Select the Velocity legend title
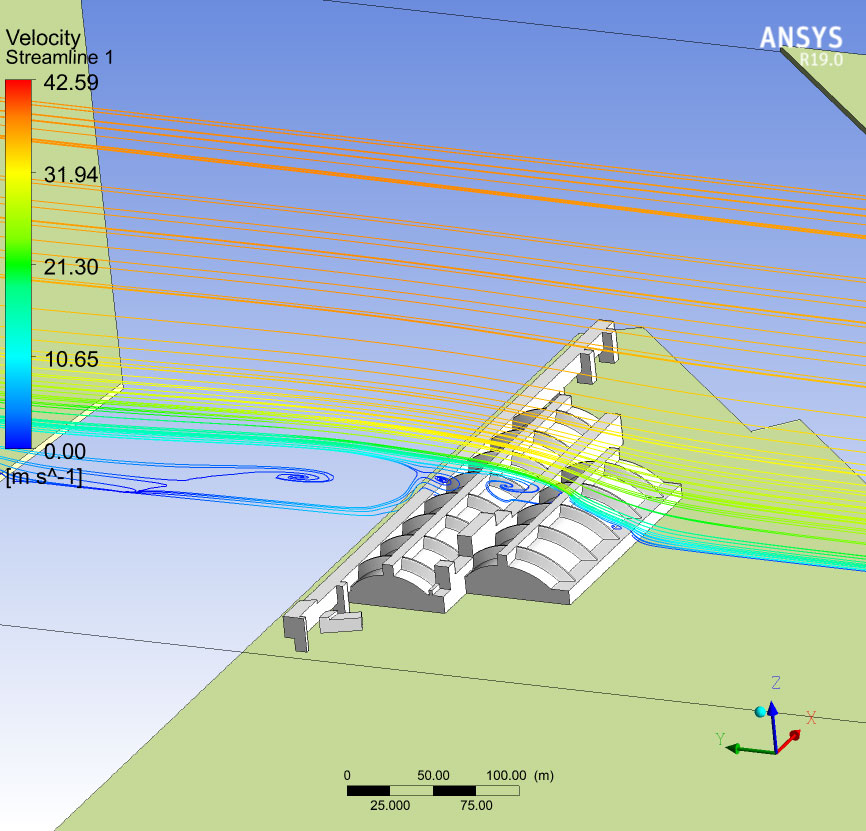 (43, 38)
